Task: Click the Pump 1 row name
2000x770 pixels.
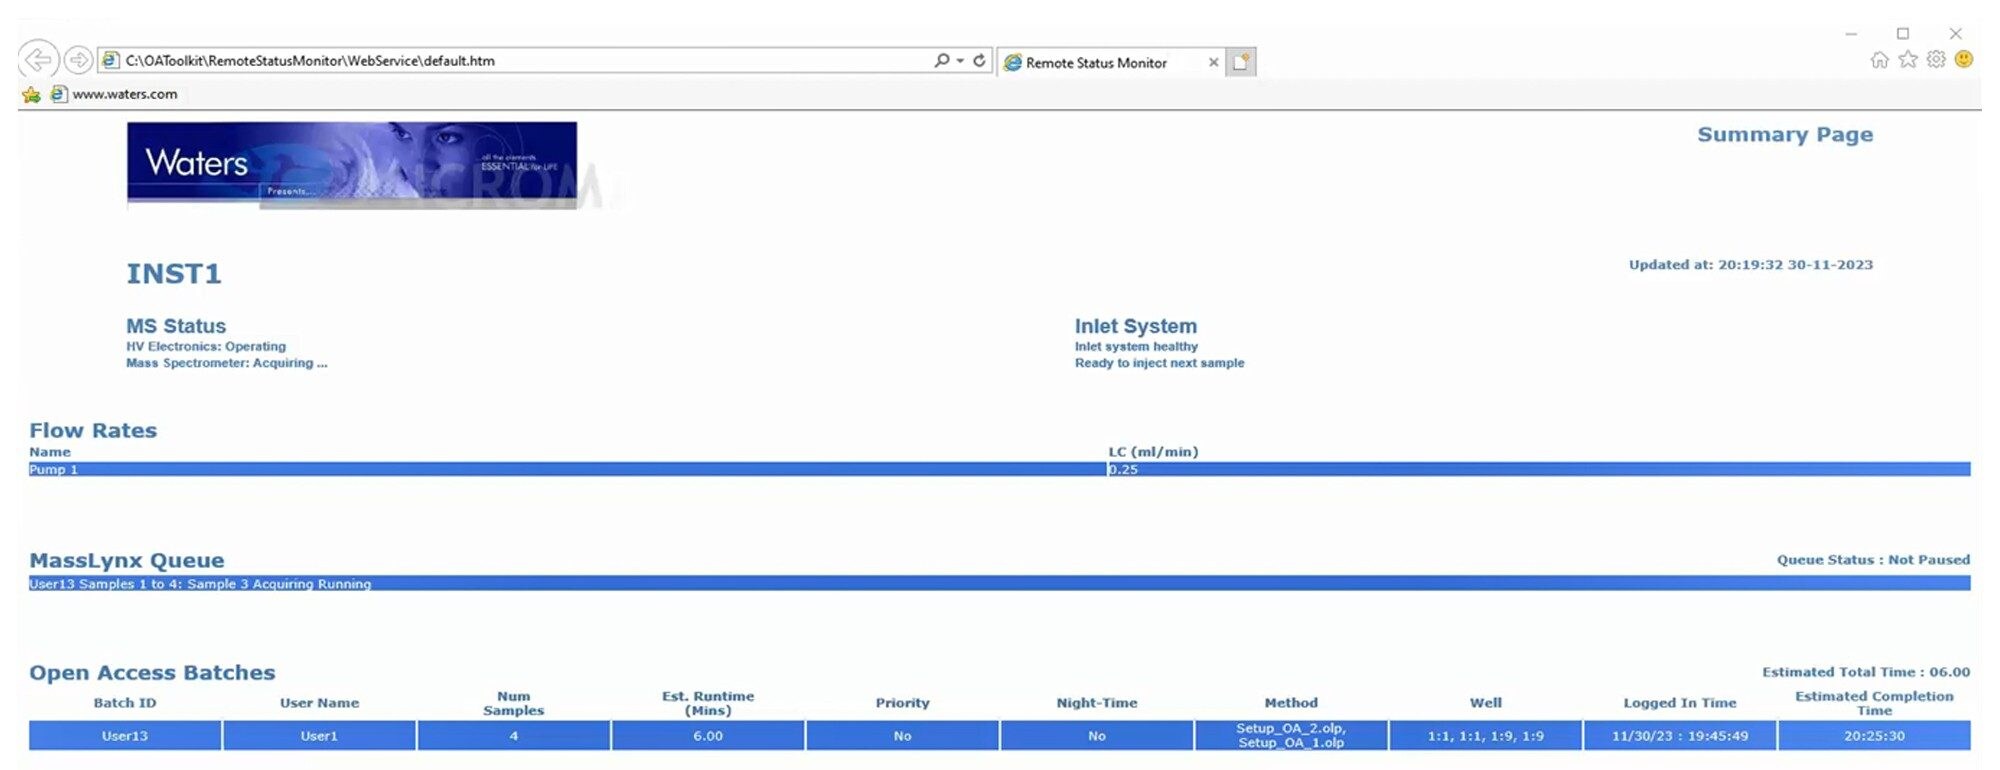Action: [53, 469]
